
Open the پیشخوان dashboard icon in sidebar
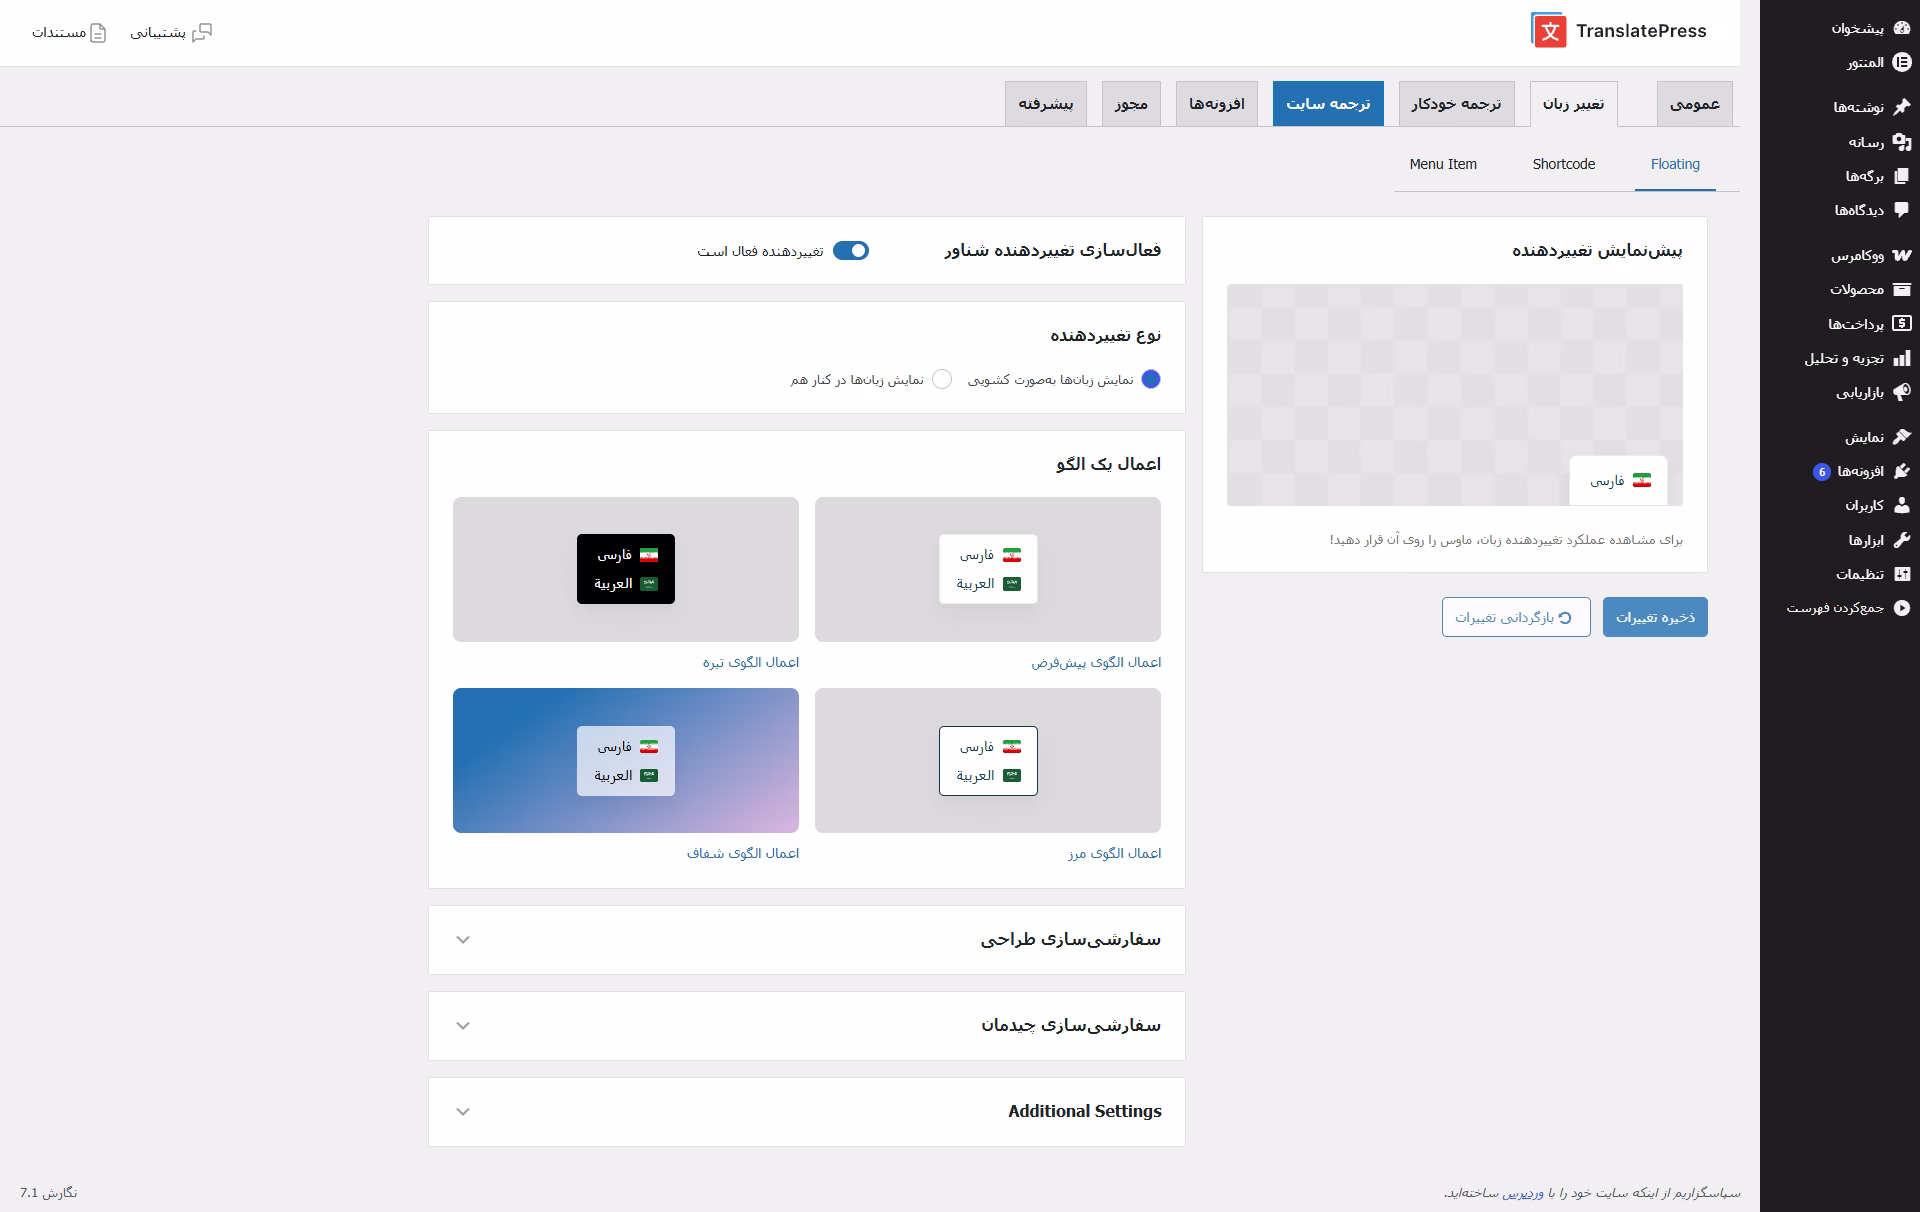[1901, 28]
